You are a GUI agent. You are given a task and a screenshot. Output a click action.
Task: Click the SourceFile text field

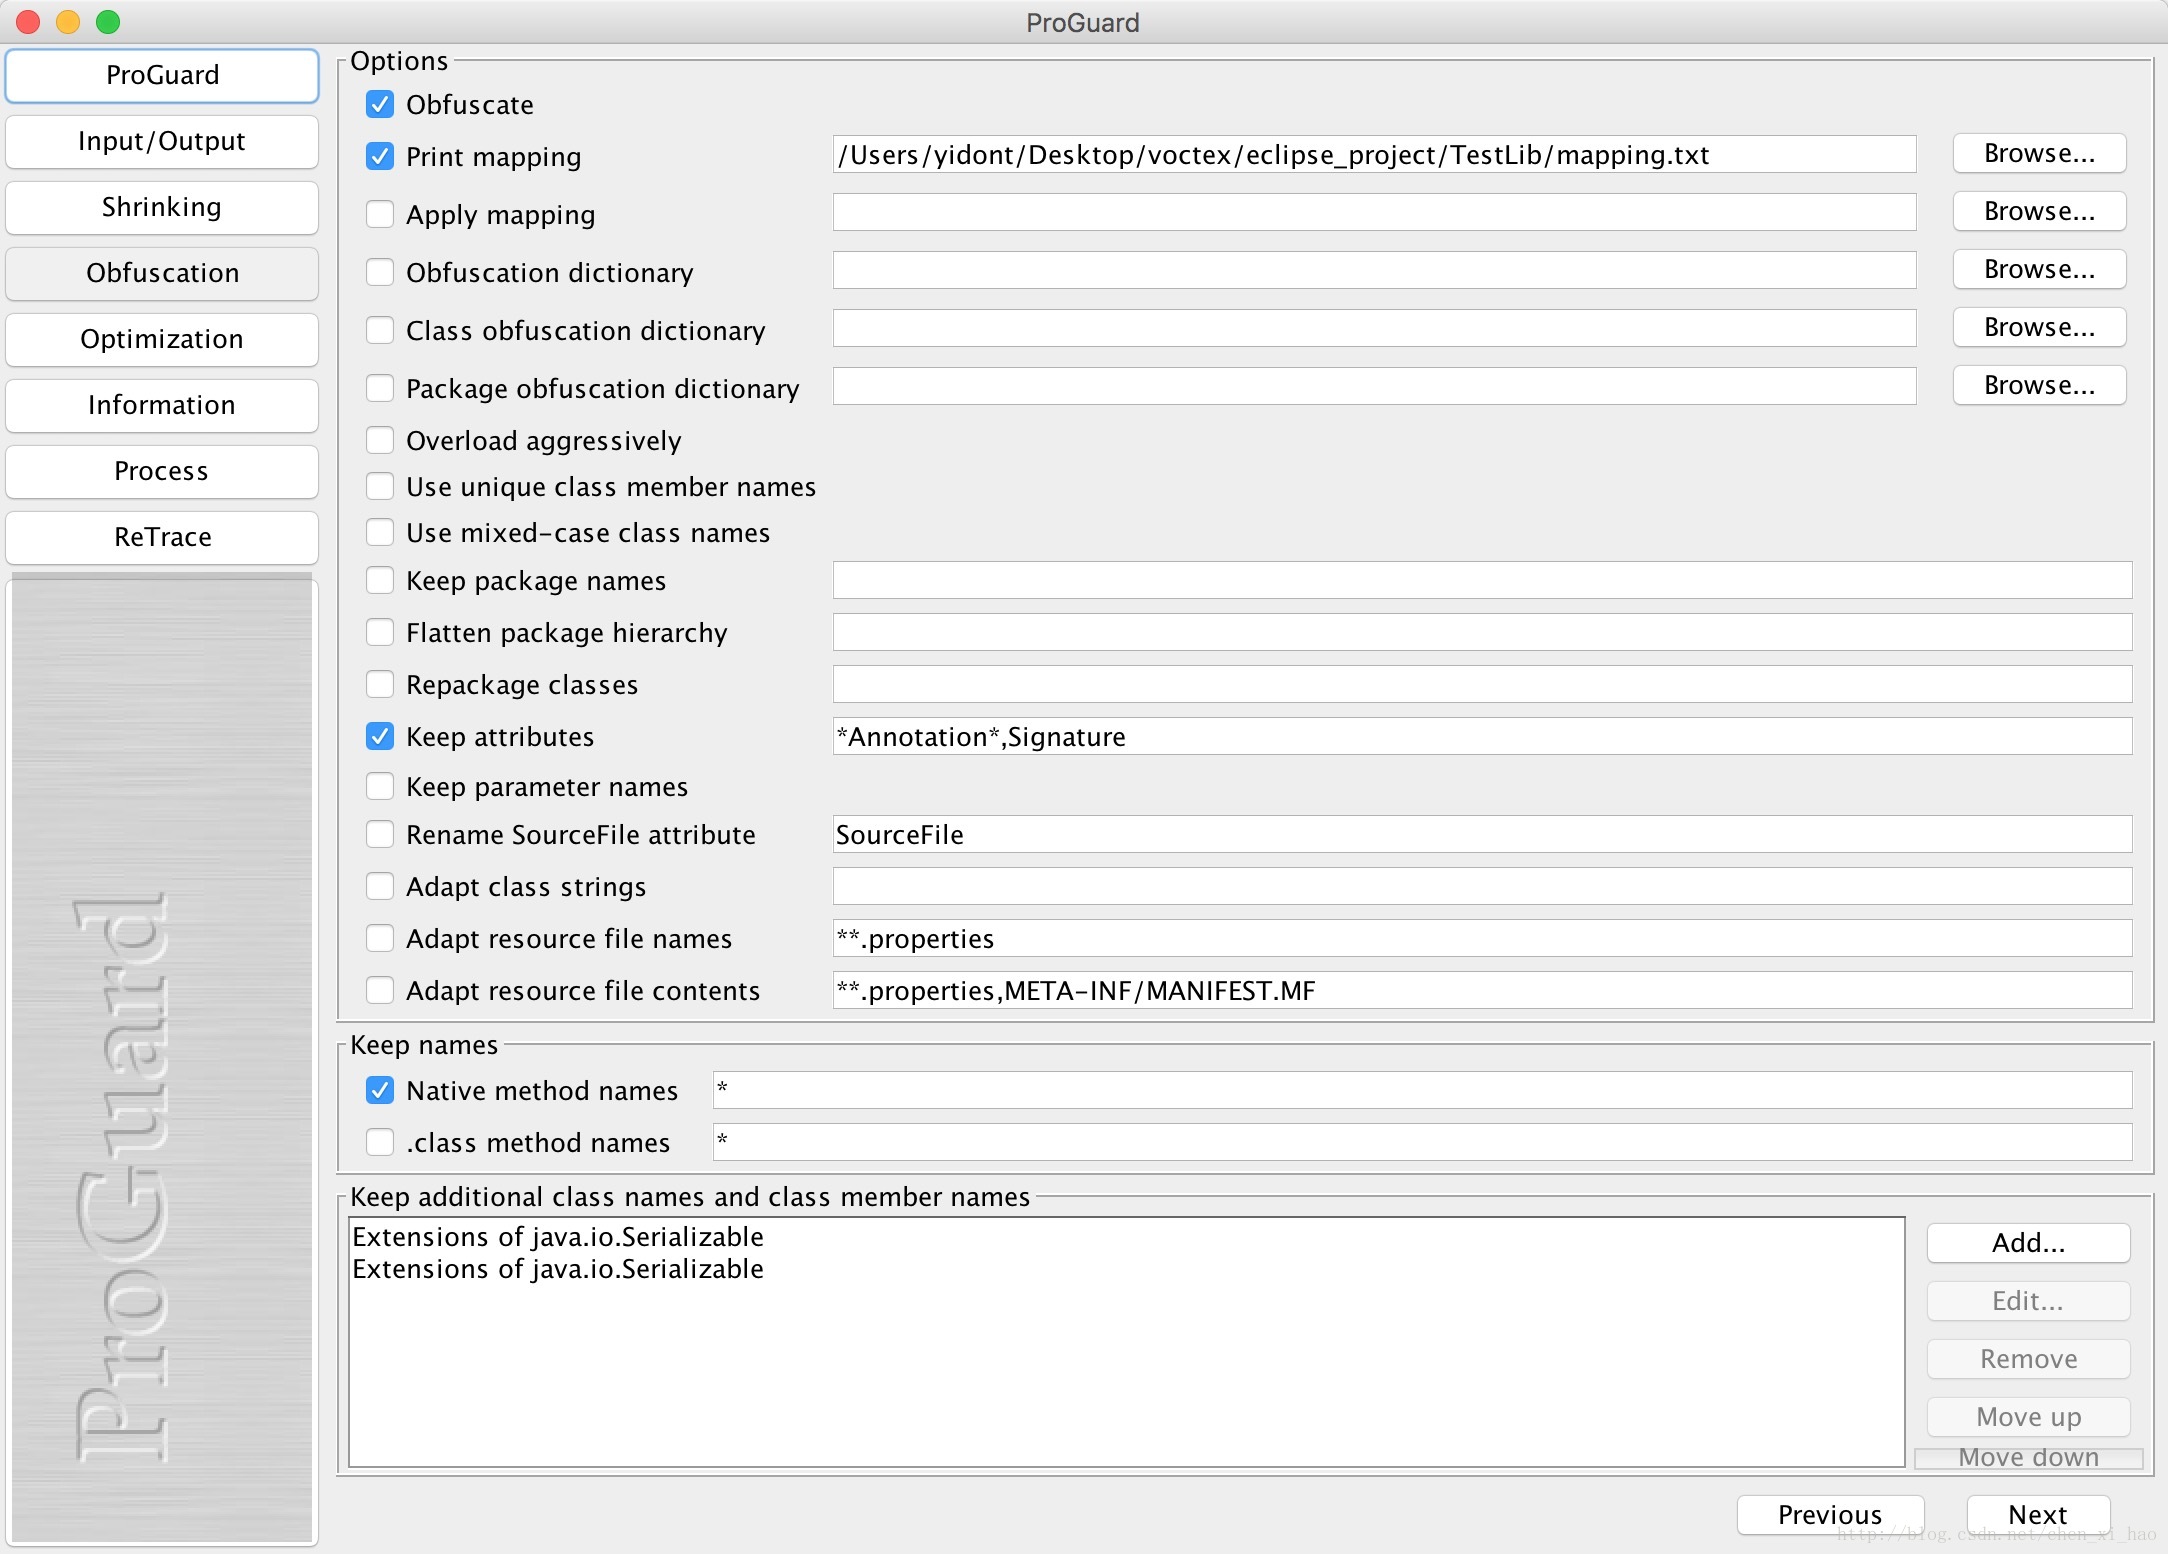tap(1482, 834)
